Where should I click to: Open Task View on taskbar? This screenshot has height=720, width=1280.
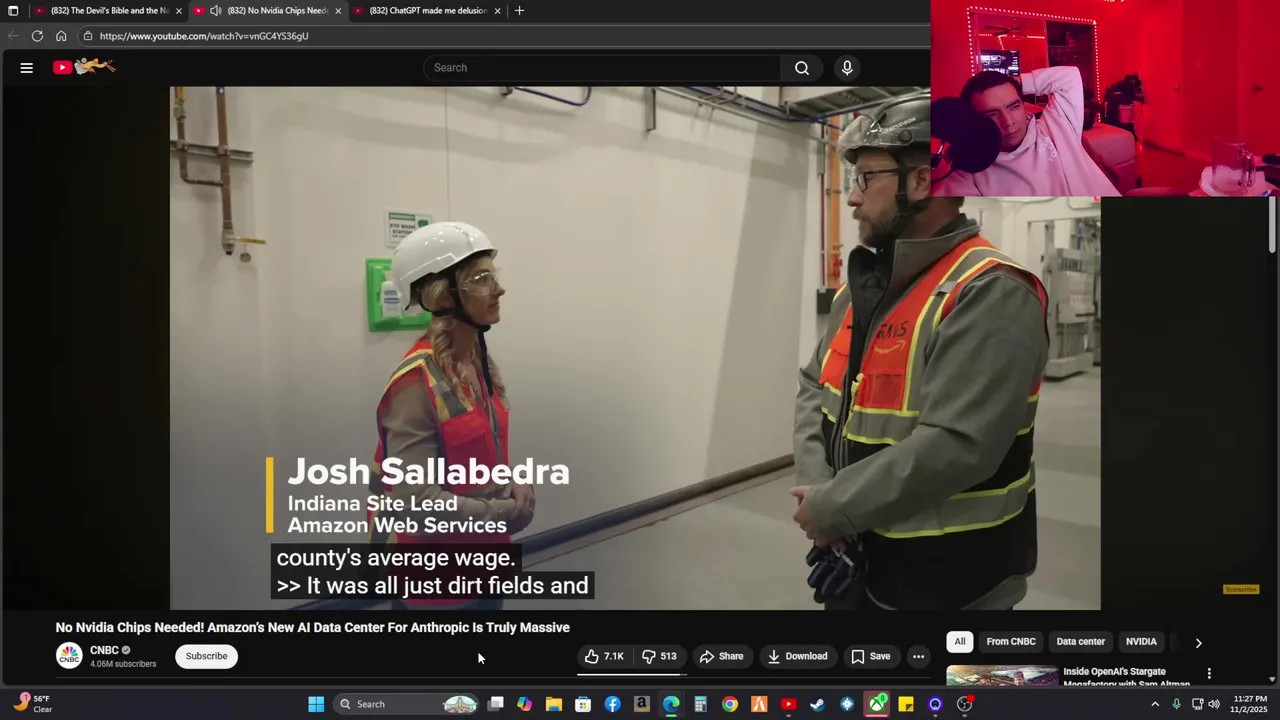(x=495, y=704)
